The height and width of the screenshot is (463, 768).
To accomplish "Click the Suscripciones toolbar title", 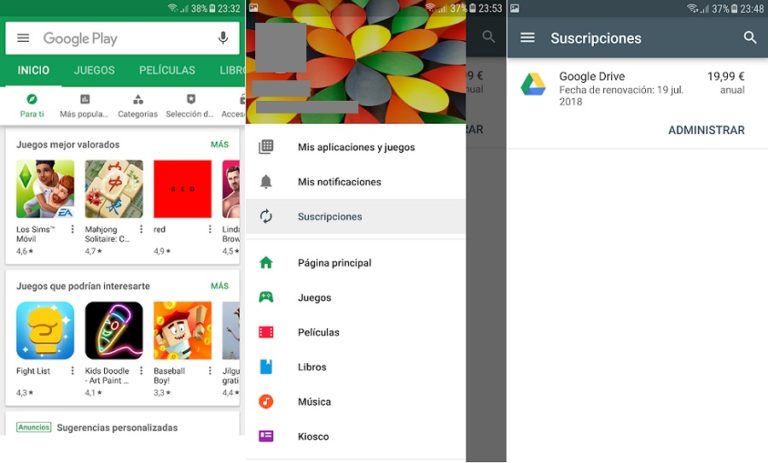I will coord(596,38).
